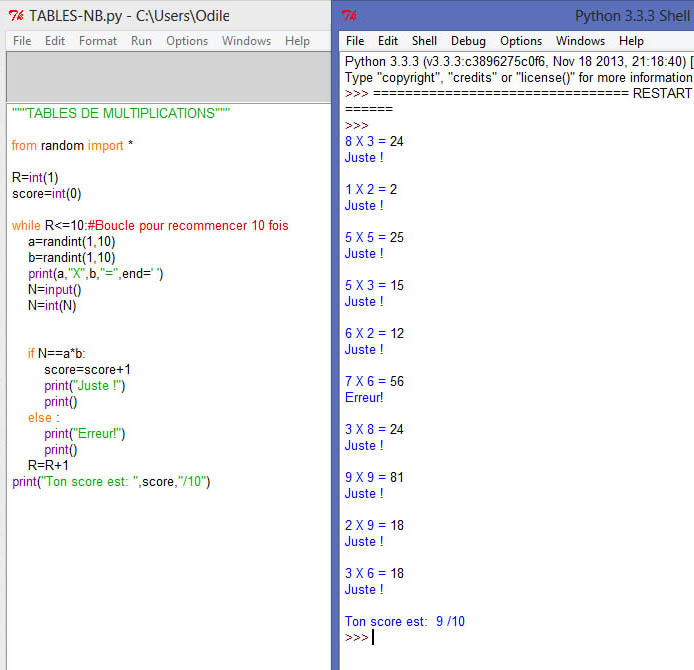Open Shell menu in Python Shell window
694x670 pixels.
point(424,41)
